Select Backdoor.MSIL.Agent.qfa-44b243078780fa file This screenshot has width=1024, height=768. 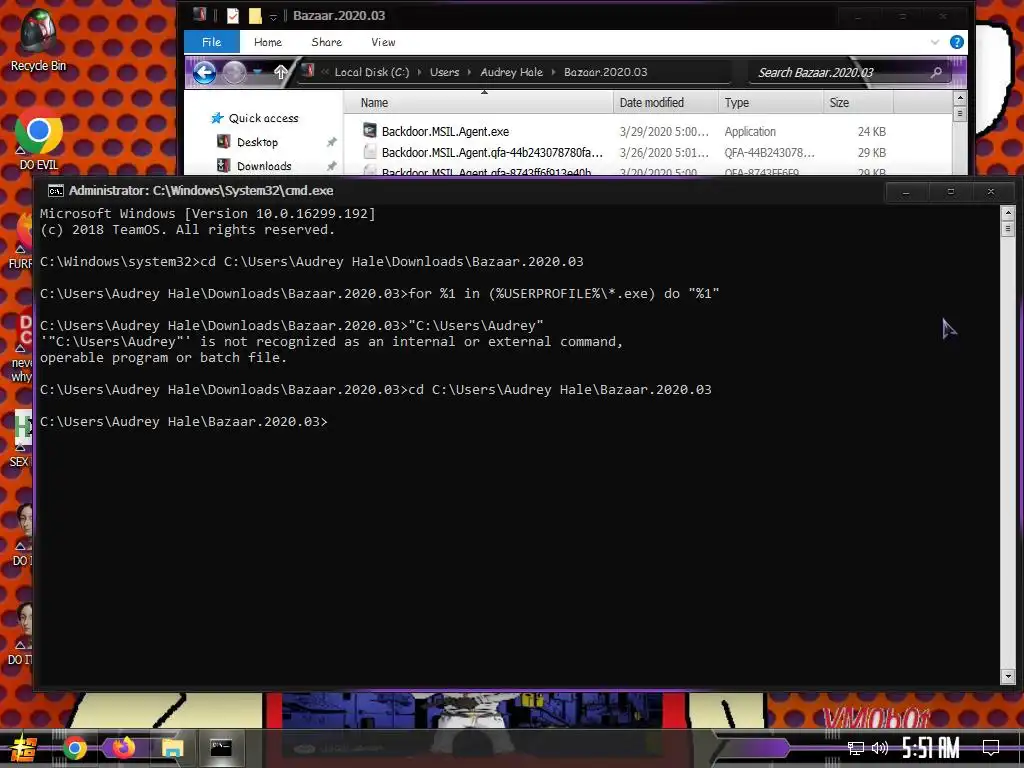[x=492, y=152]
